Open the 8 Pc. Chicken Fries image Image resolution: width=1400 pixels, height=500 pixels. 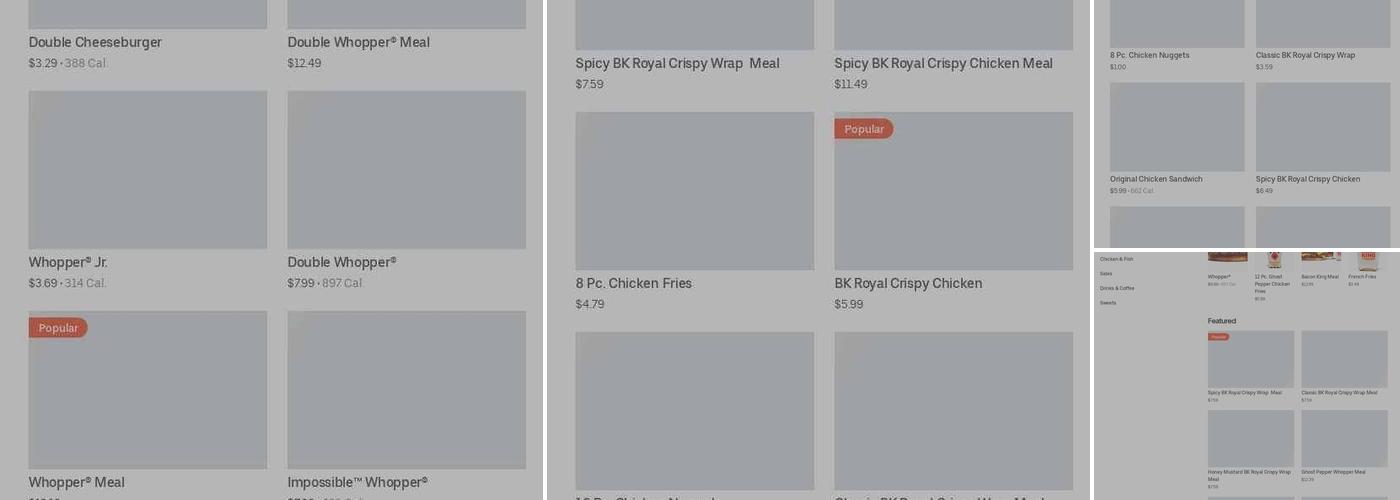pos(694,191)
